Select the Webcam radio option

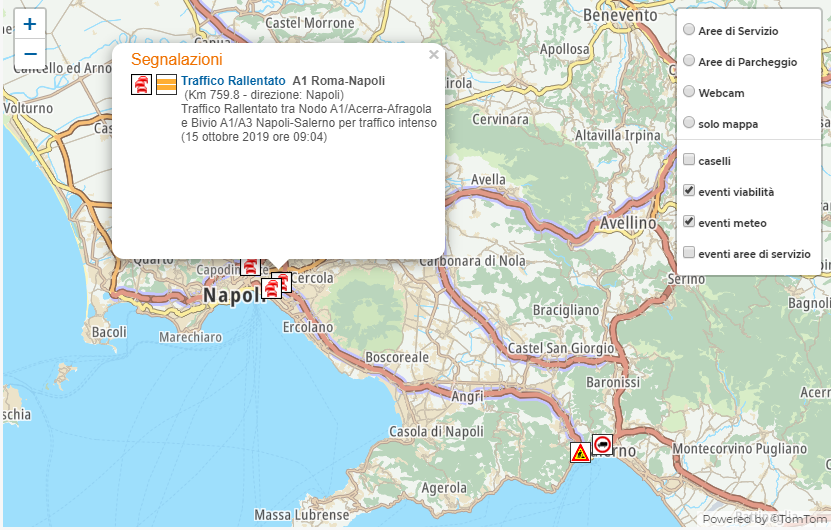coord(689,92)
